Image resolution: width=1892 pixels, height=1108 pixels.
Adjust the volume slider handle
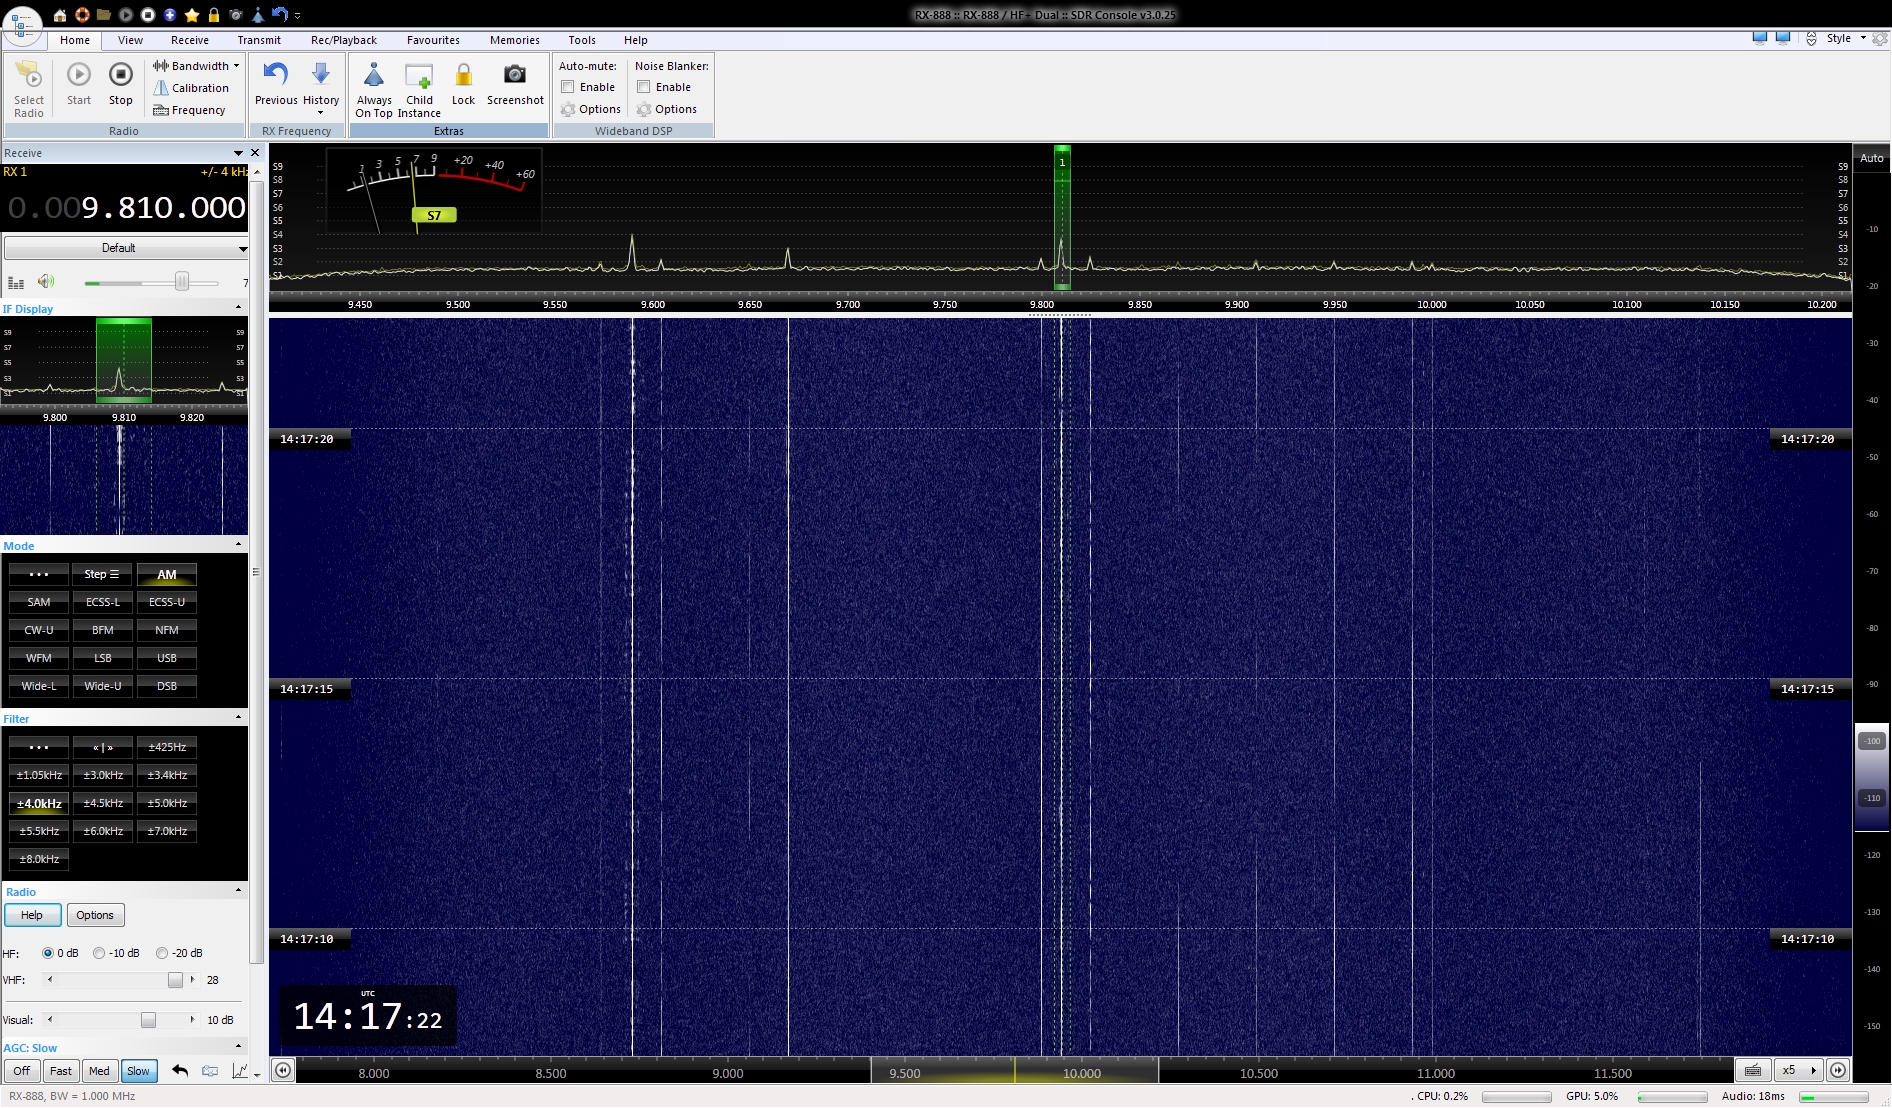click(182, 283)
